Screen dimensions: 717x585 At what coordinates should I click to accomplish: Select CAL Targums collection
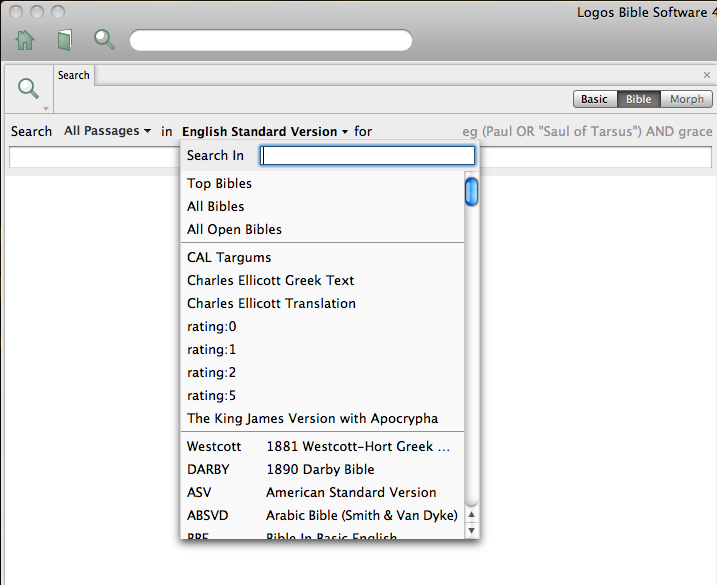click(x=322, y=258)
